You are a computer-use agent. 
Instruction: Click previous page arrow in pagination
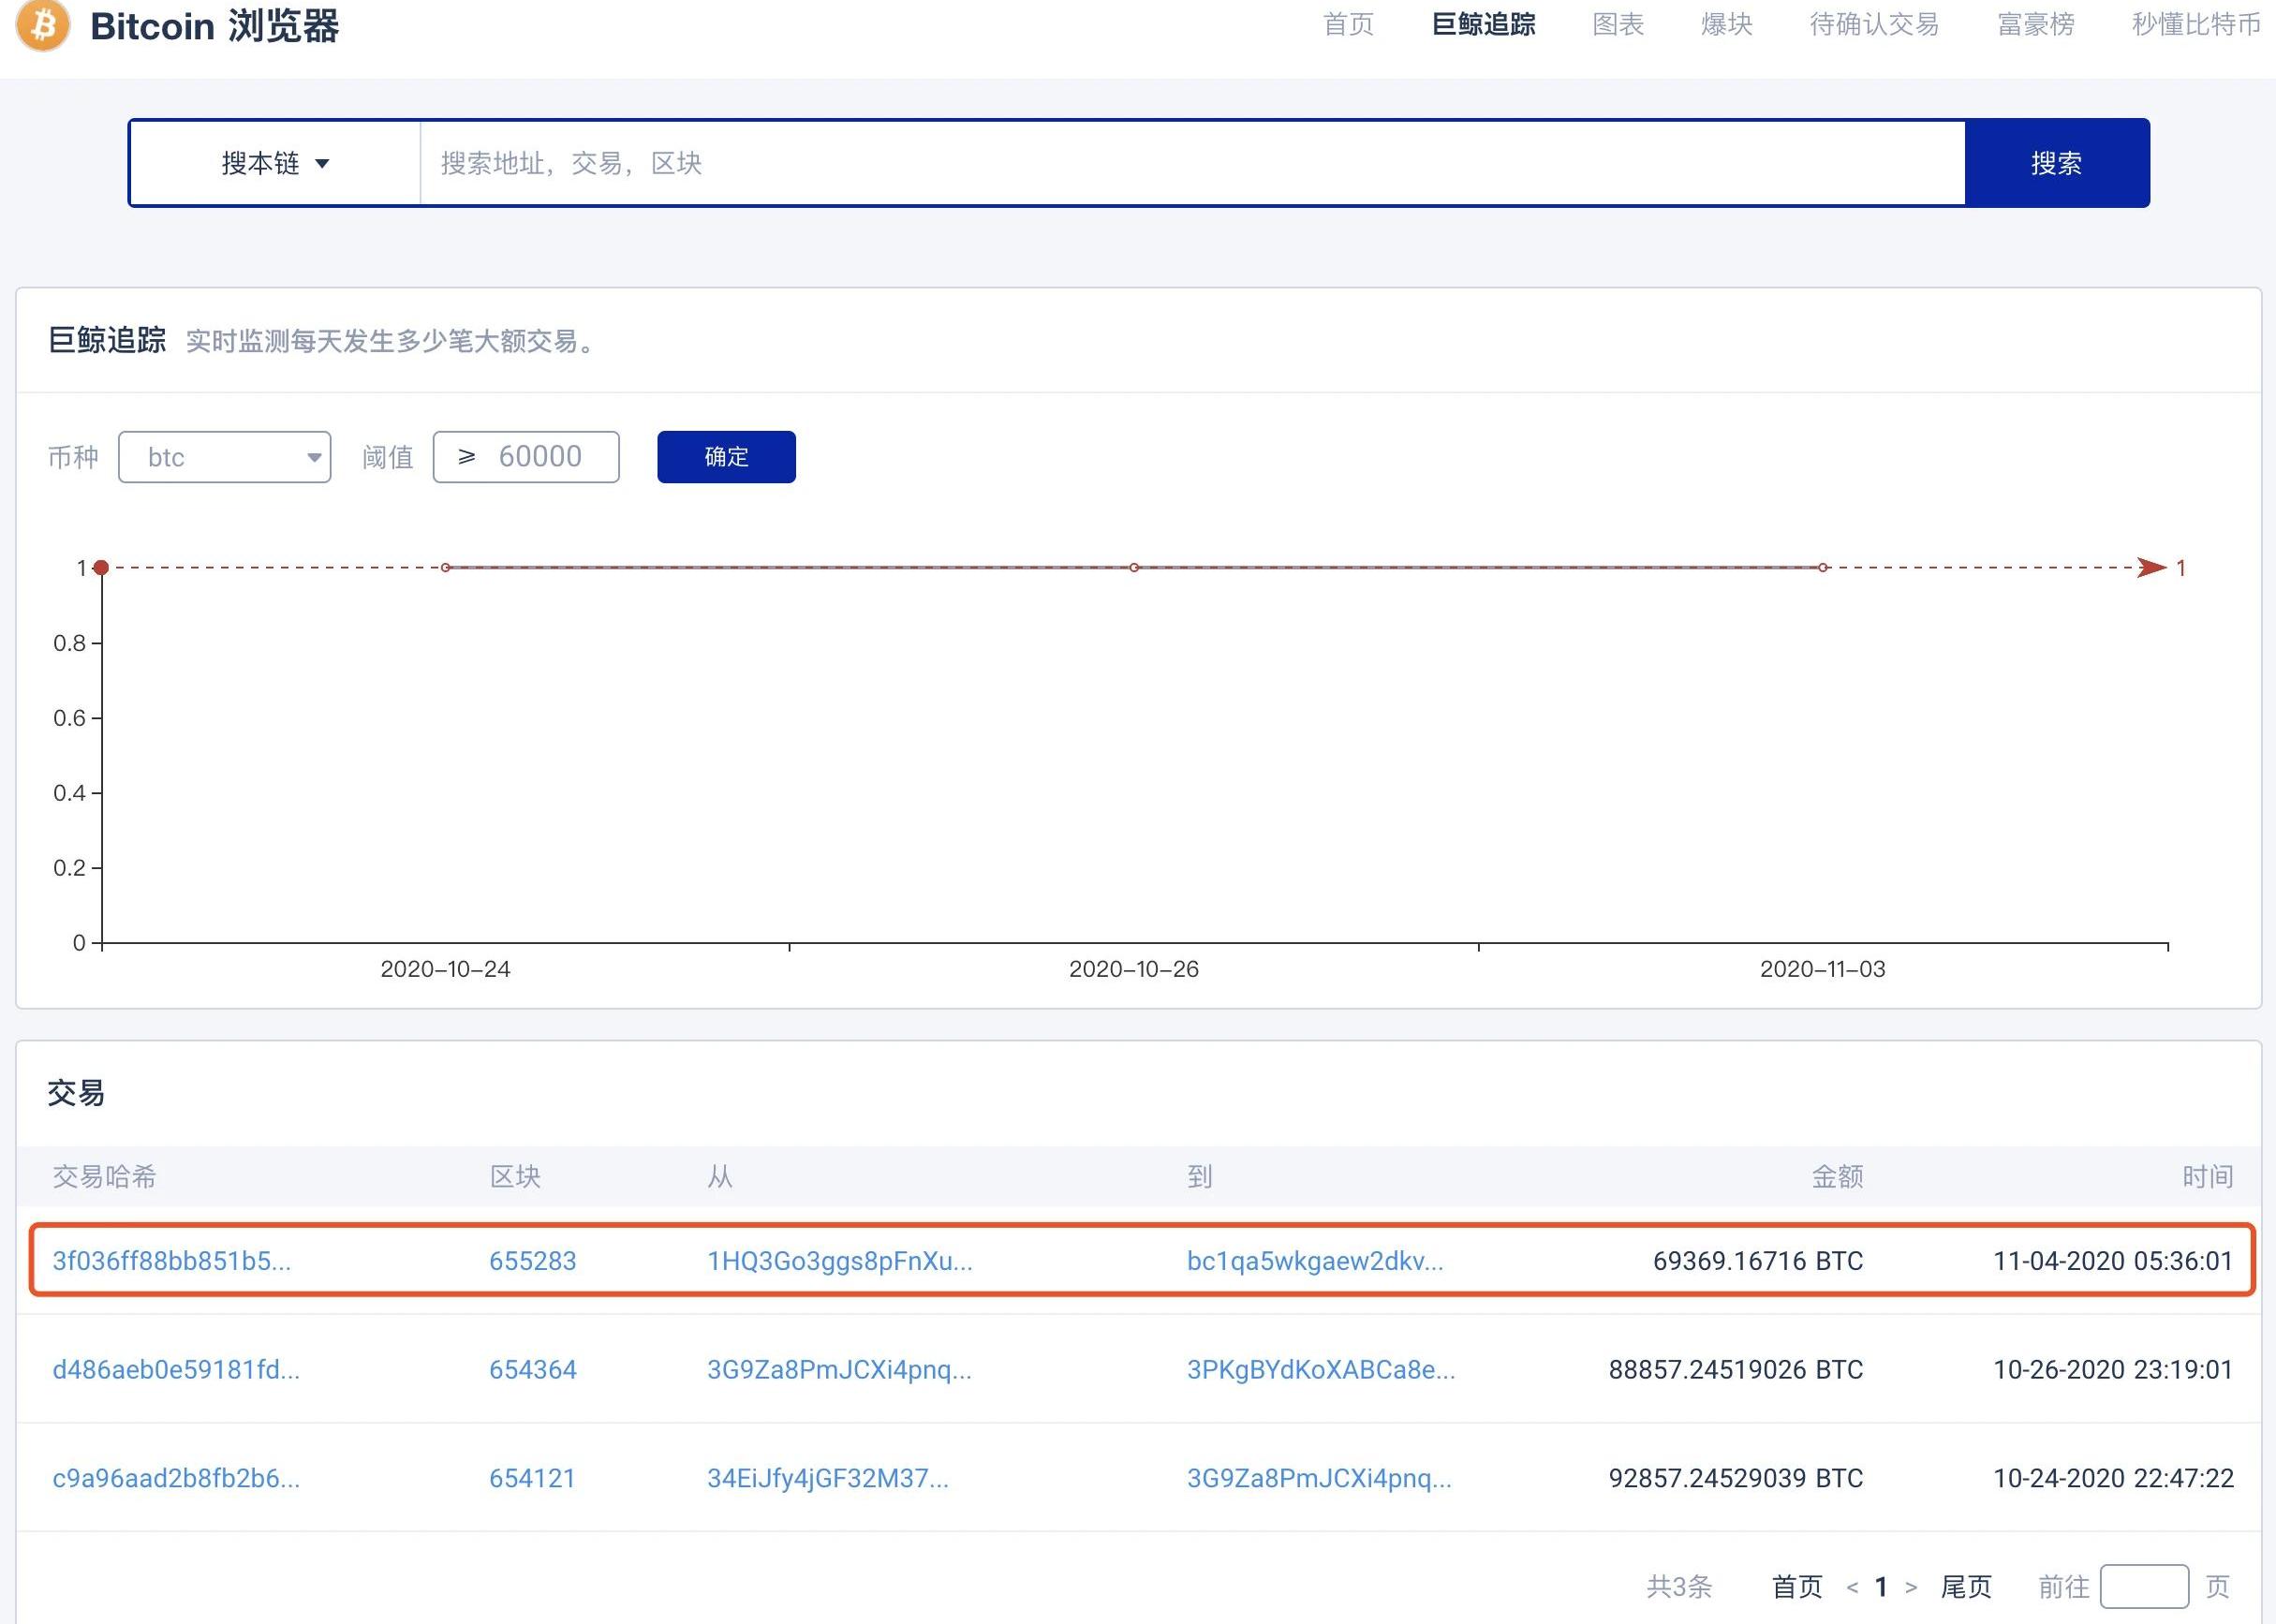(1852, 1587)
